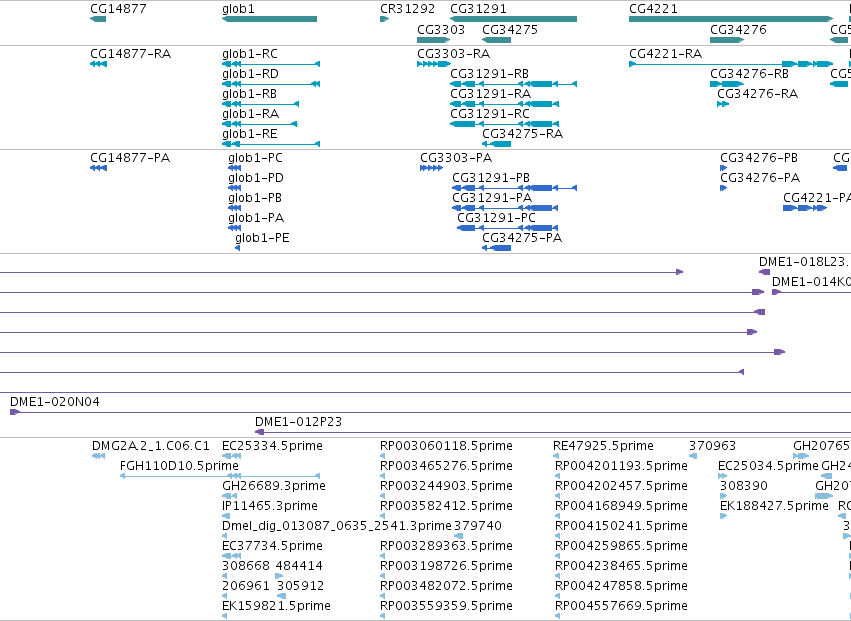The height and width of the screenshot is (621, 851).
Task: Select transcript glob1-RE
Action: [x=271, y=144]
